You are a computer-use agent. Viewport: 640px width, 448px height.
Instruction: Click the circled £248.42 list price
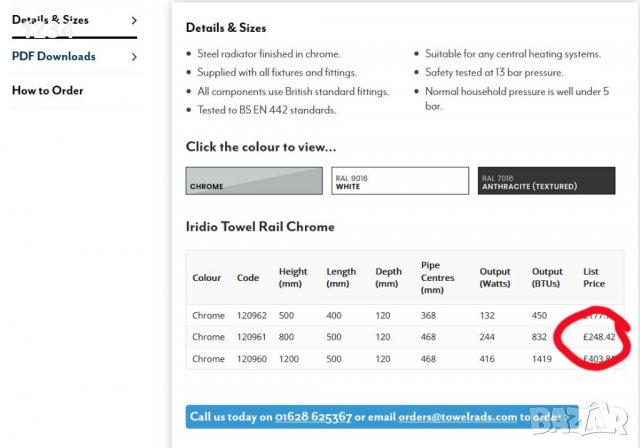coord(600,337)
